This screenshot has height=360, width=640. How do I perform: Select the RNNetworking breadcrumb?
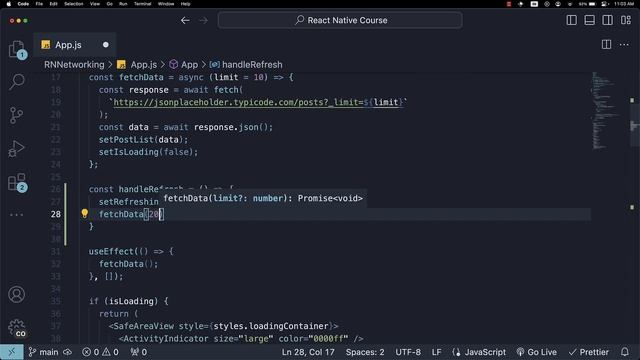[74, 64]
